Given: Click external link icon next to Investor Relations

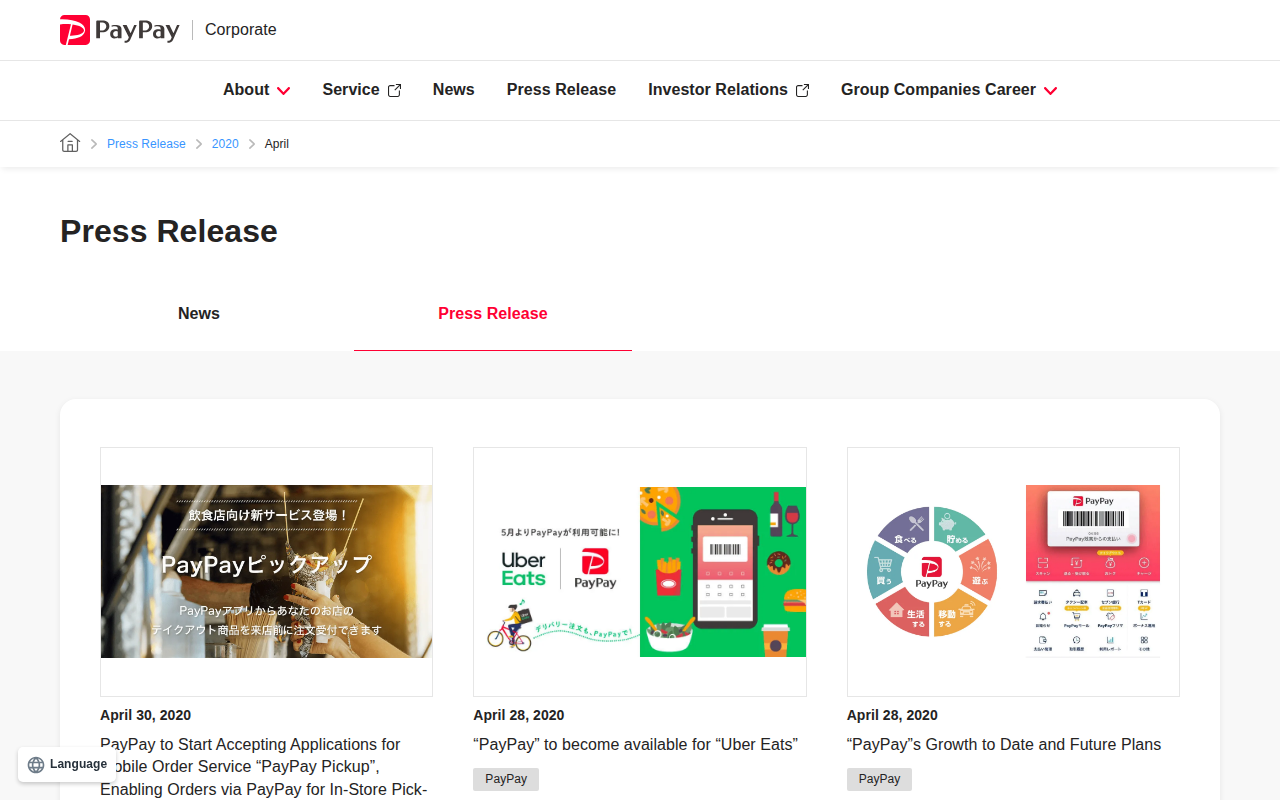Looking at the screenshot, I should pyautogui.click(x=802, y=90).
